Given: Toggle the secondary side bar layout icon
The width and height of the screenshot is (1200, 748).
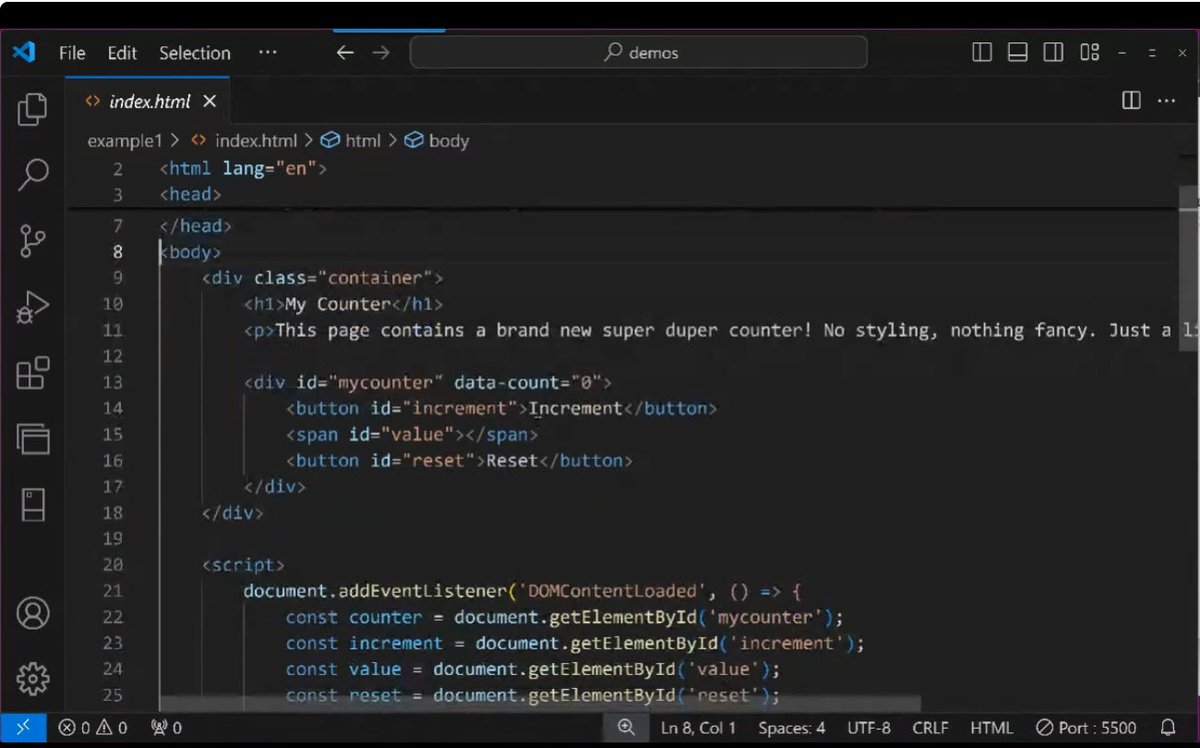Looking at the screenshot, I should coord(1053,53).
